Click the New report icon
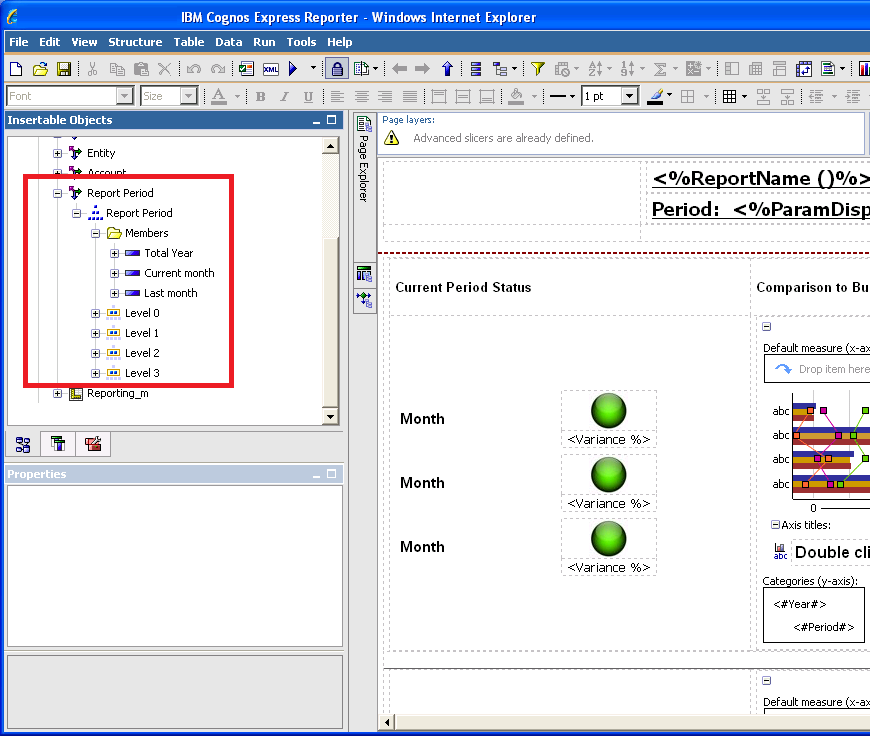The height and width of the screenshot is (736, 870). click(16, 69)
